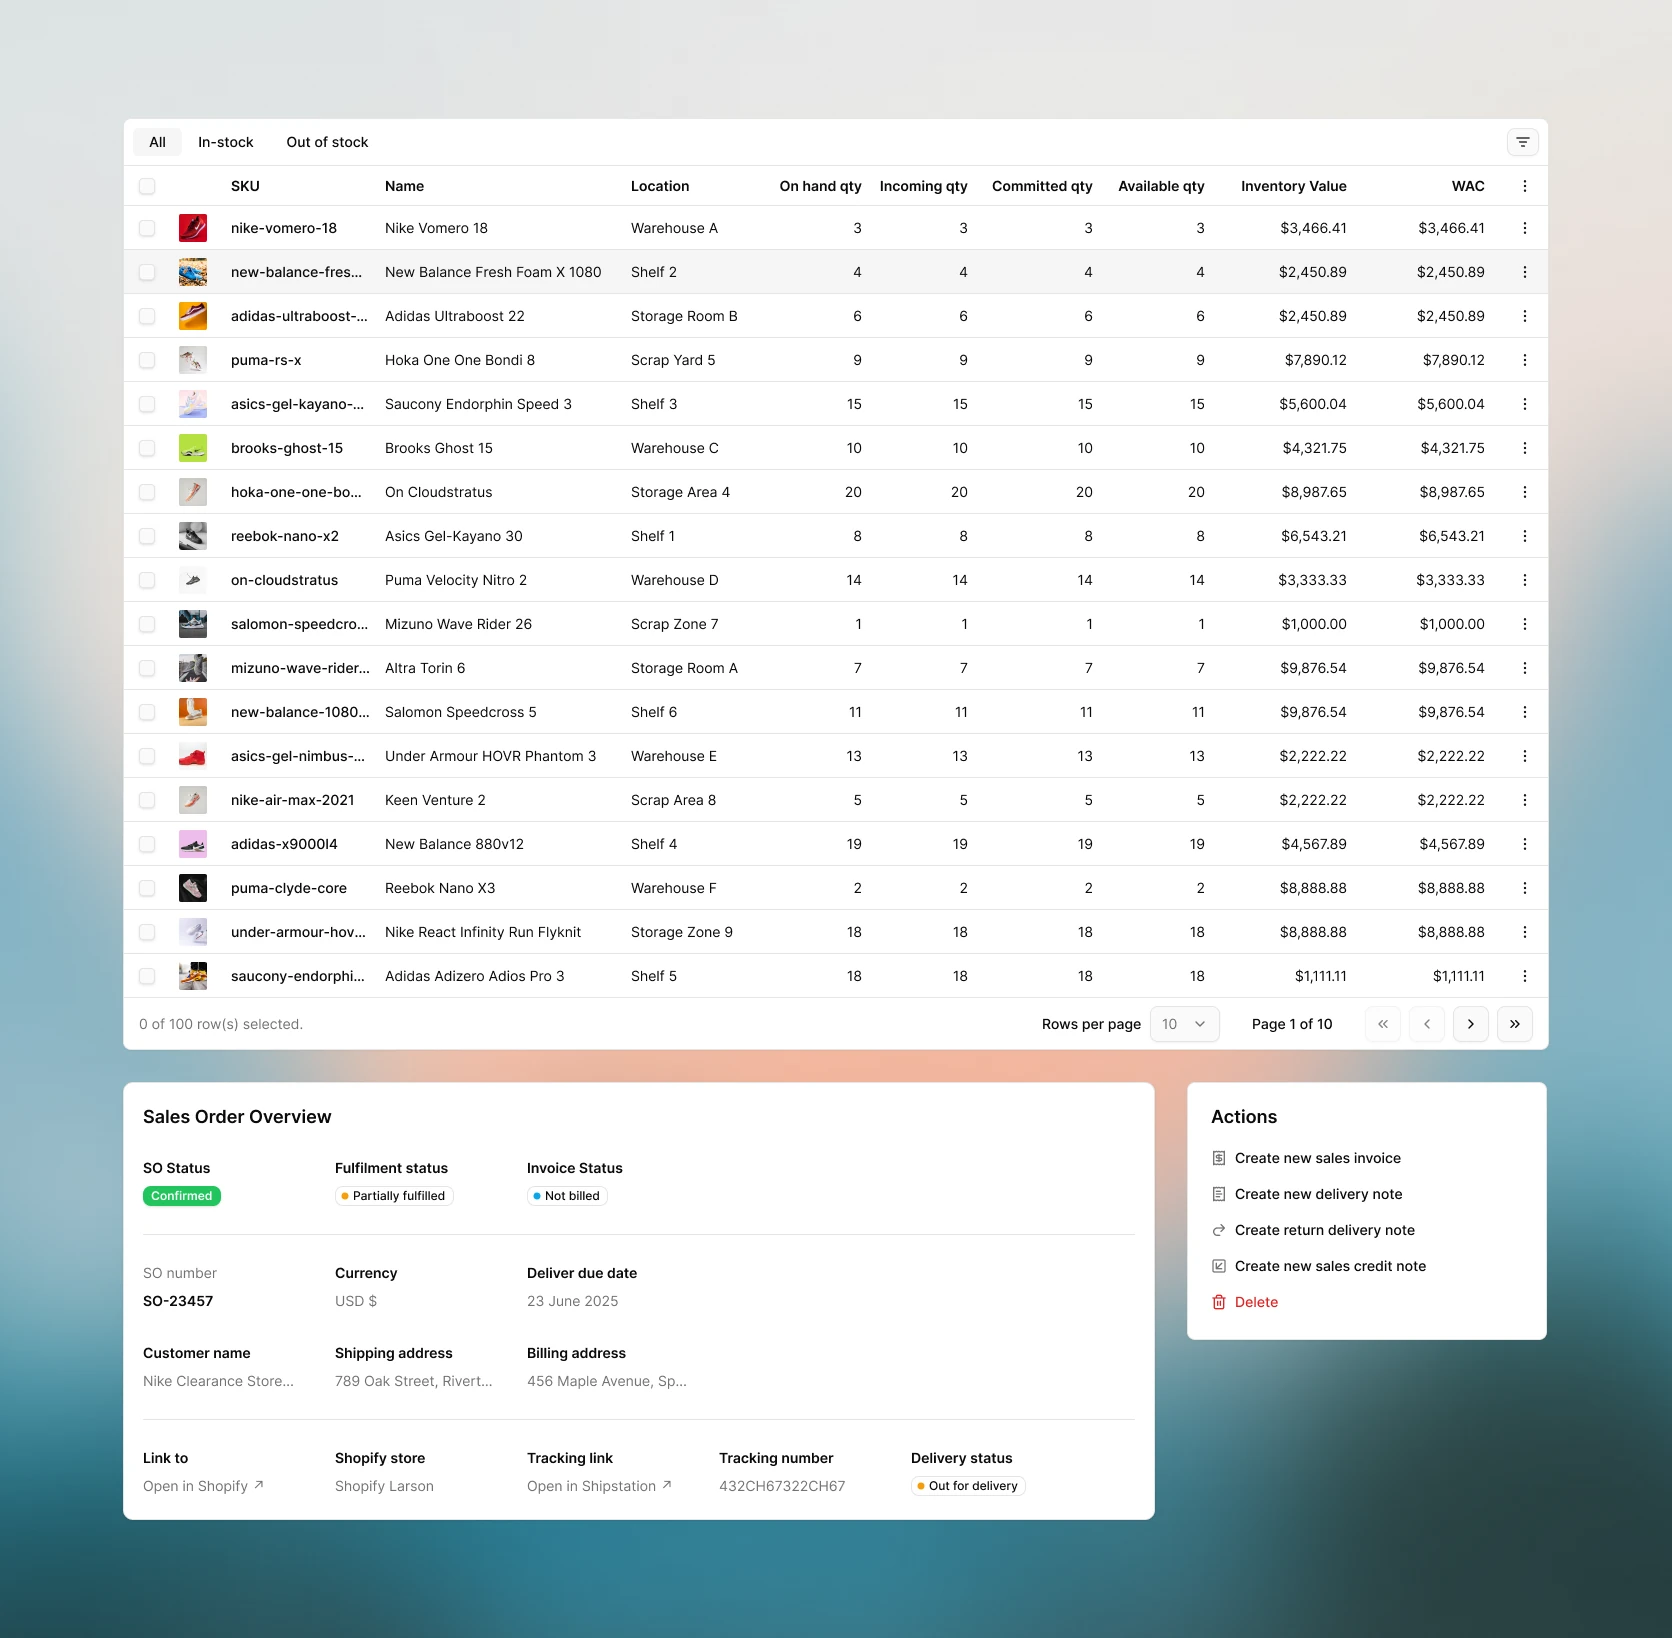Open row menu for on-cloudstratus

1524,580
